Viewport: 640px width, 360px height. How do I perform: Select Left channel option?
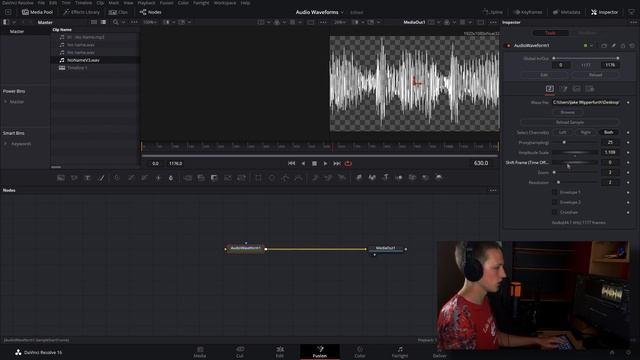562,132
